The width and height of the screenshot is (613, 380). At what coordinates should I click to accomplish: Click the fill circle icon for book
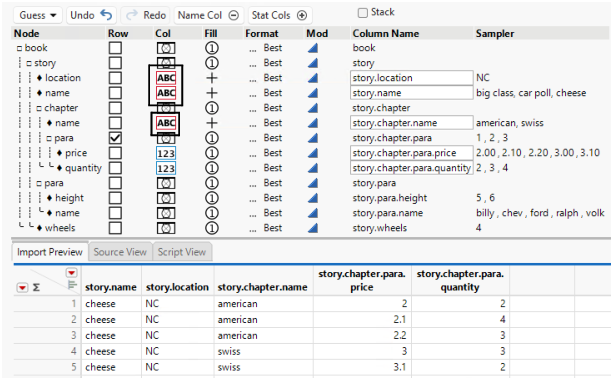[212, 48]
